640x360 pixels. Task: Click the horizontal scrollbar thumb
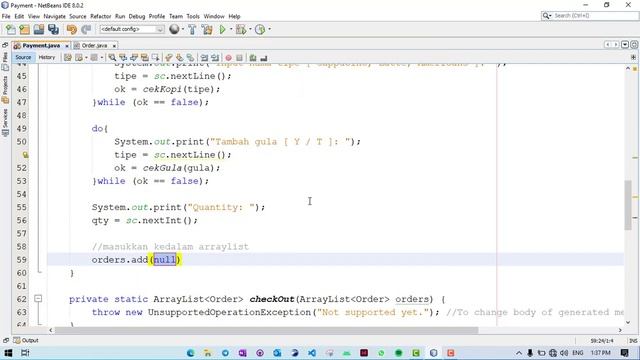coord(266,330)
